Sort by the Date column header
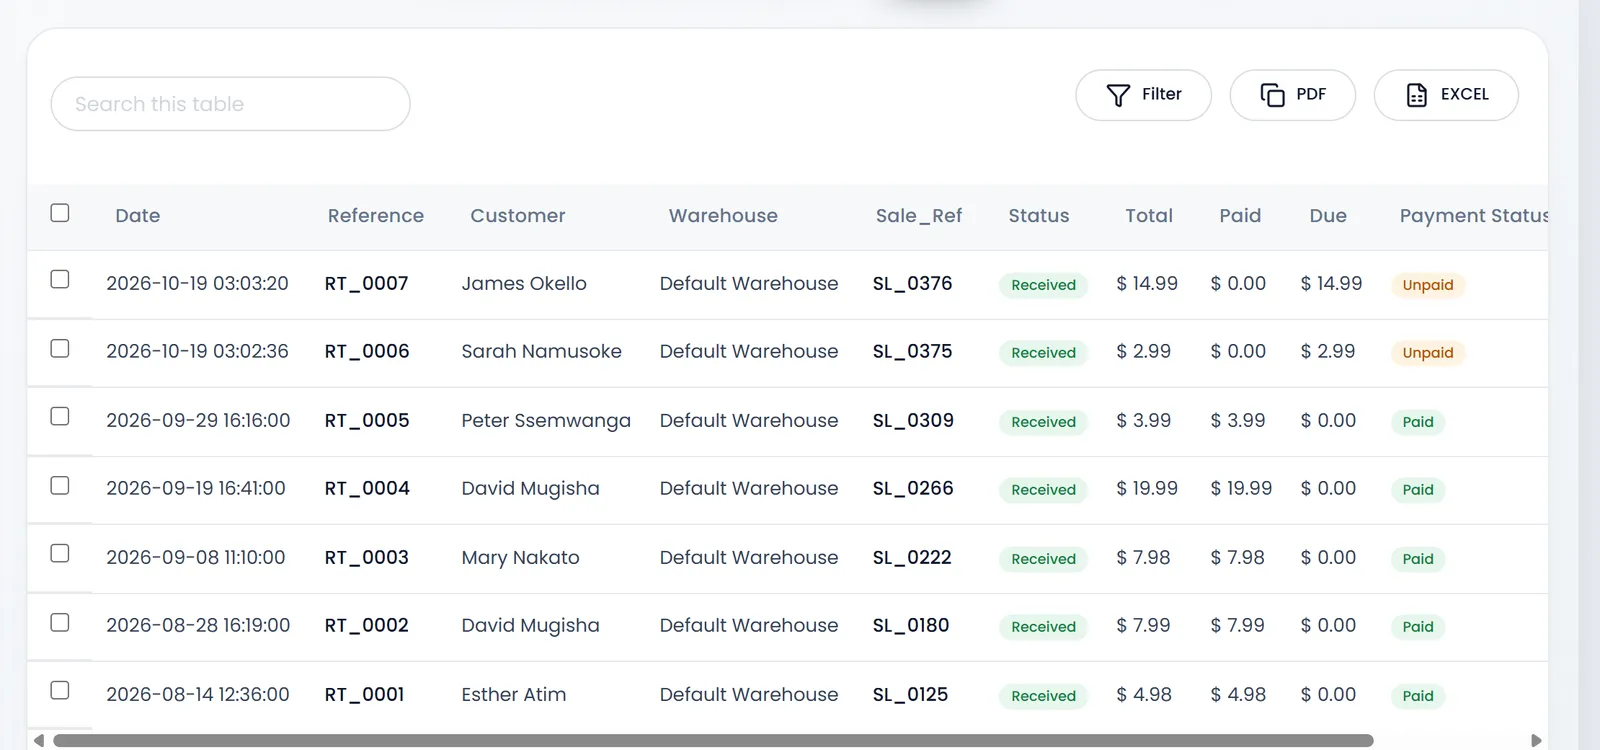Screen dimensions: 1600x750 pyautogui.click(x=138, y=216)
